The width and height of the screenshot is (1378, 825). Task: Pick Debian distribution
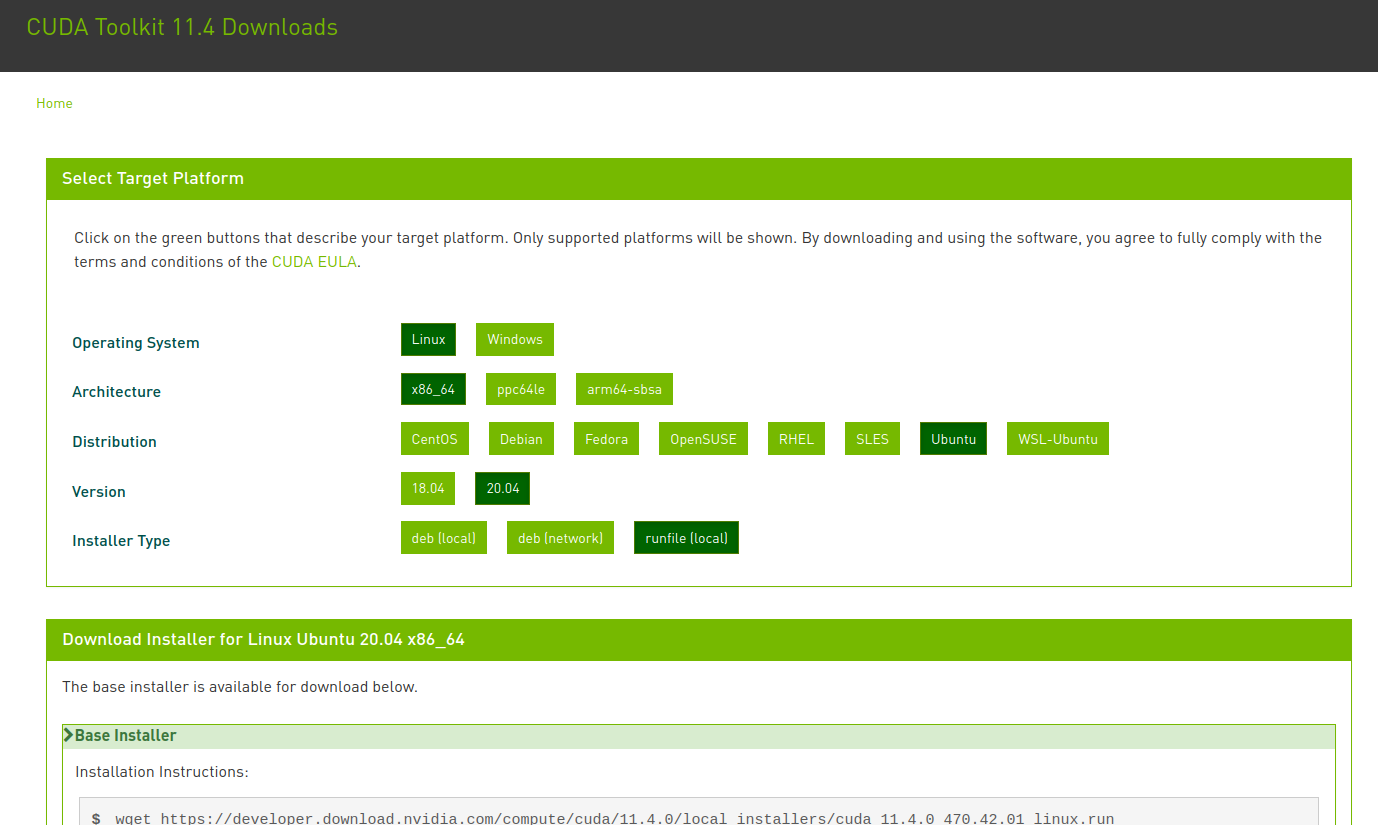click(521, 439)
